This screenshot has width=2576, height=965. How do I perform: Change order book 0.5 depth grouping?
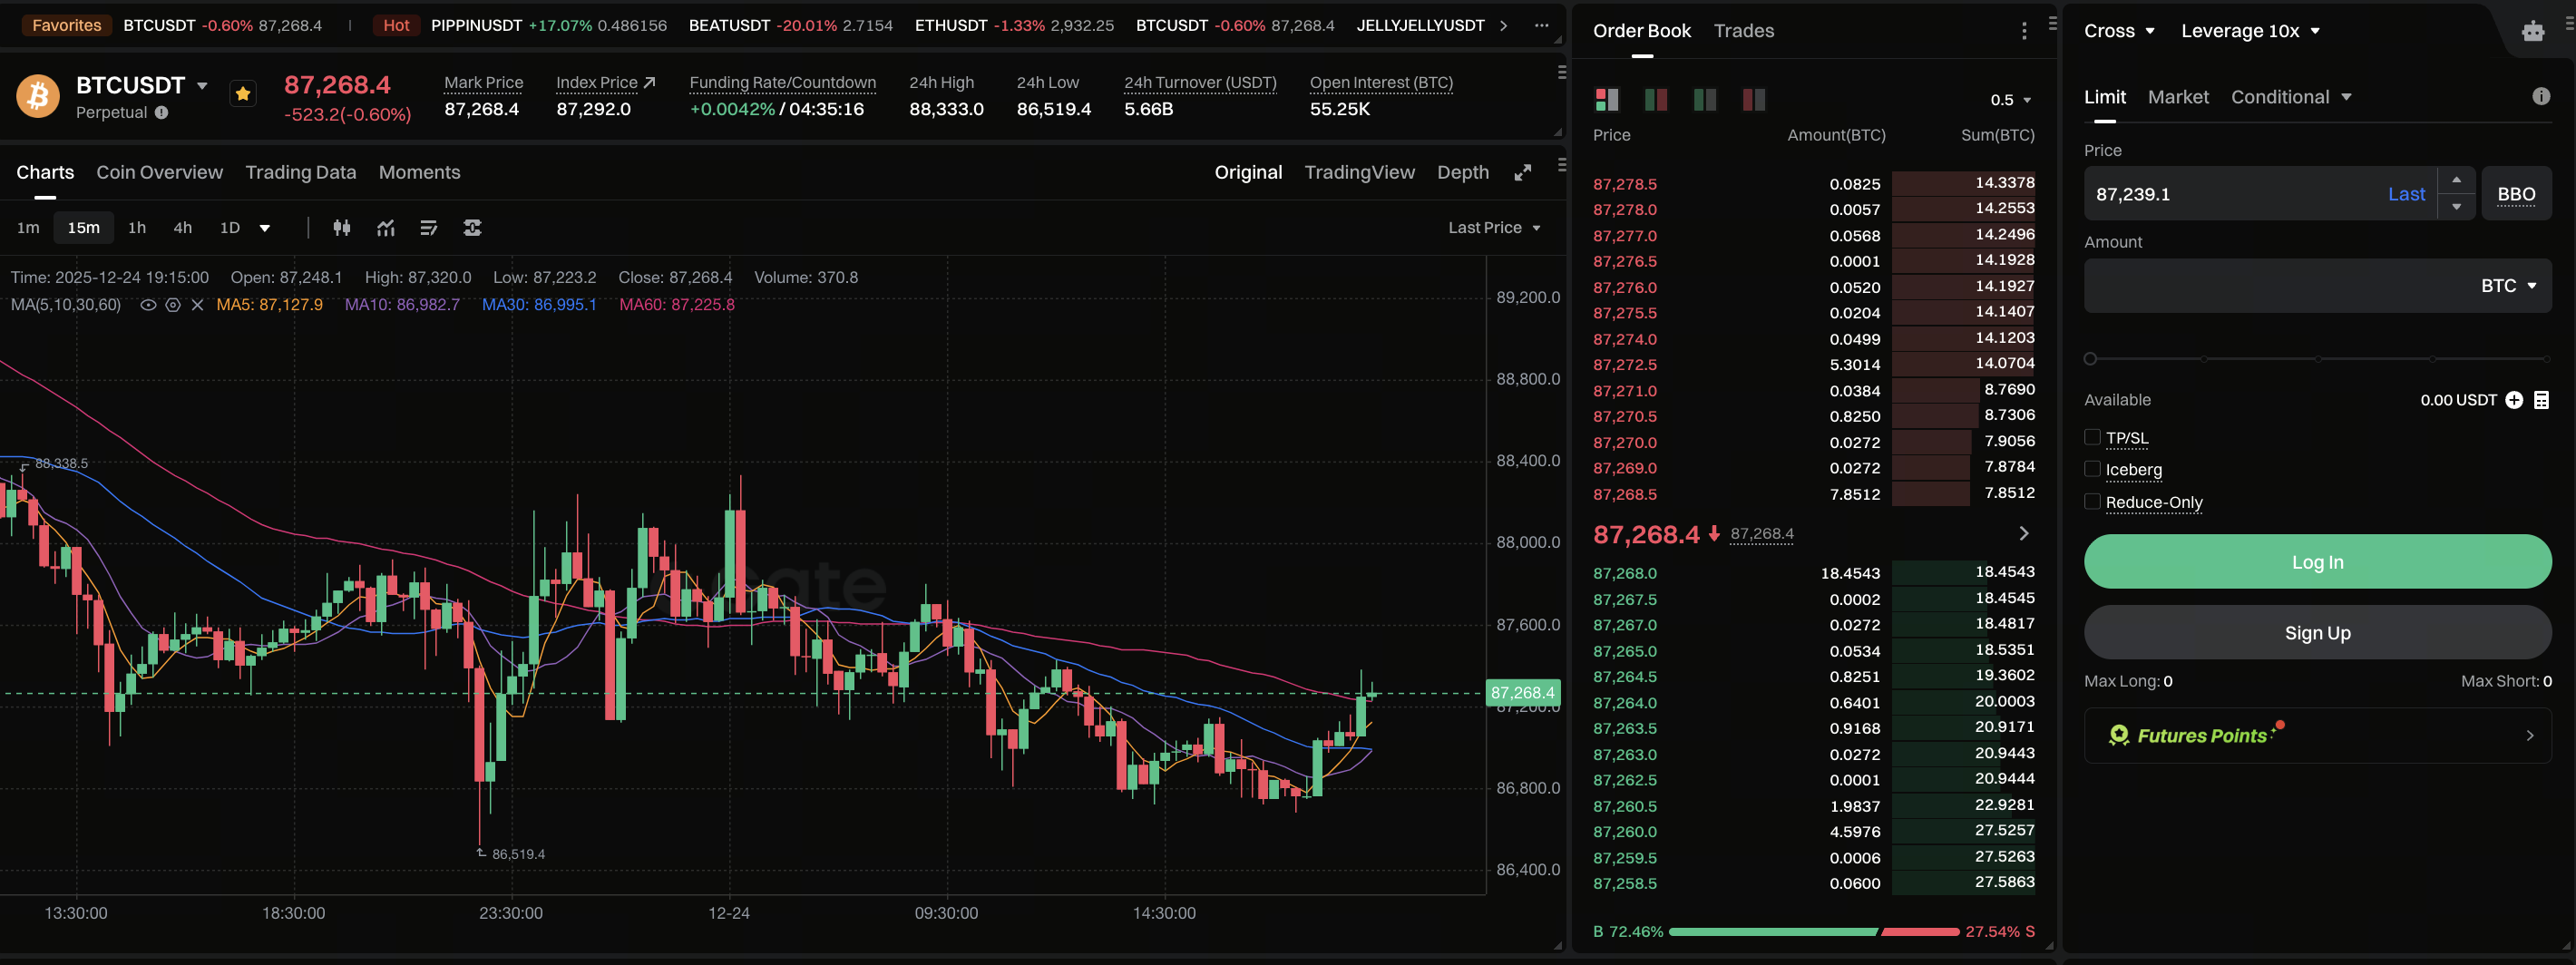[2010, 100]
